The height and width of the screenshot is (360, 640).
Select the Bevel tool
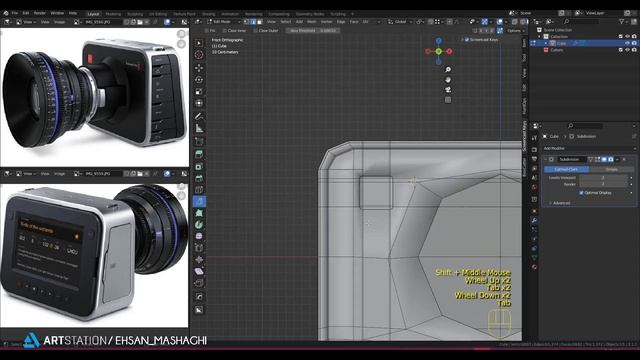point(199,178)
